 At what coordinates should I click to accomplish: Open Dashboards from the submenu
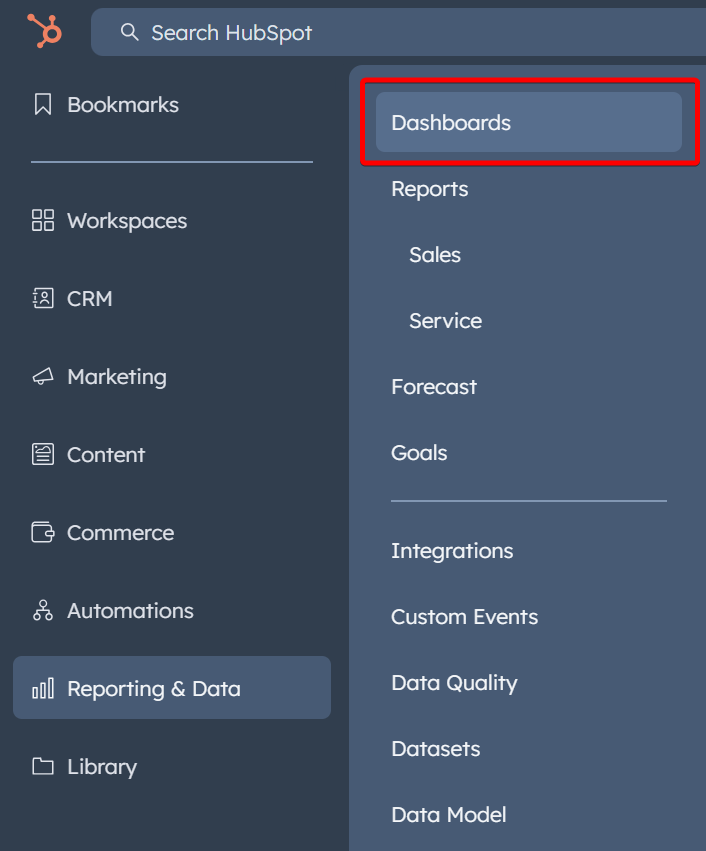(529, 122)
